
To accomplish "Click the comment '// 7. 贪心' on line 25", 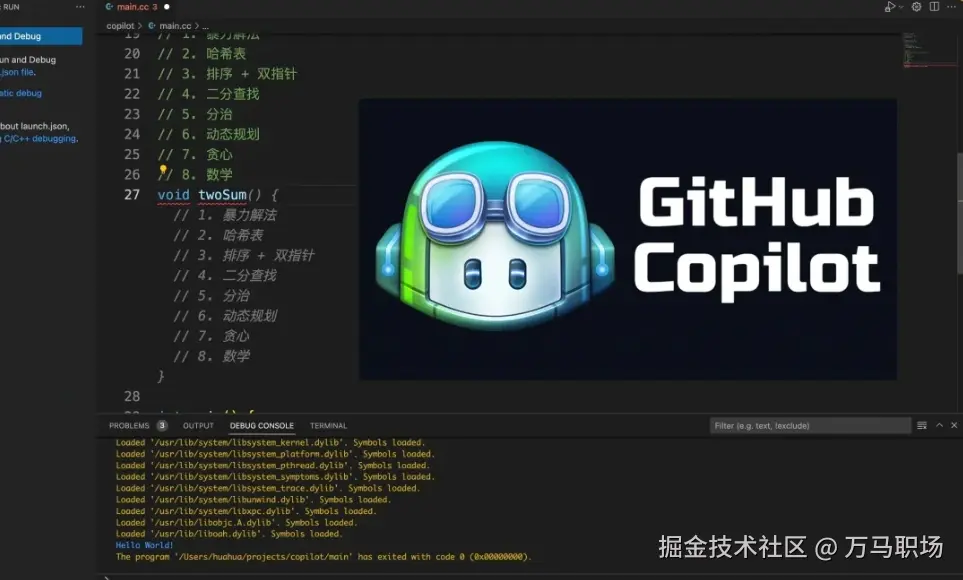I will coord(195,154).
